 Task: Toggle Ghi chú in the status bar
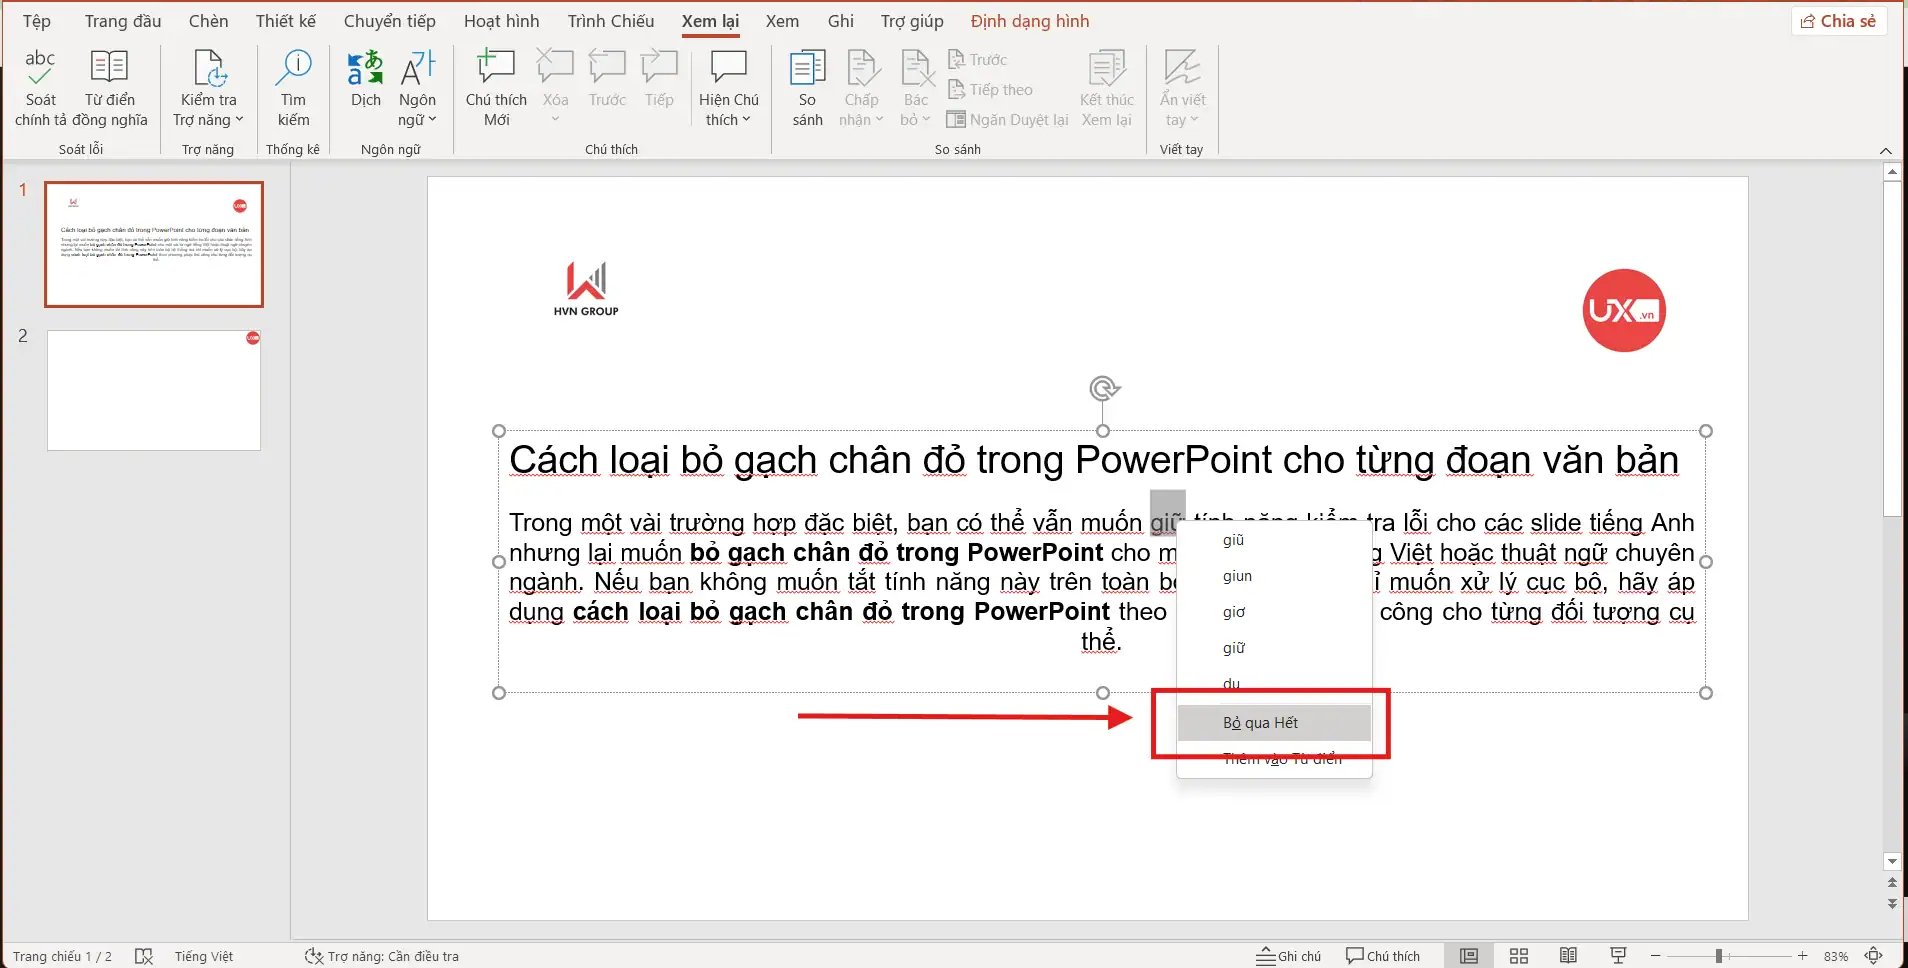click(x=1288, y=956)
